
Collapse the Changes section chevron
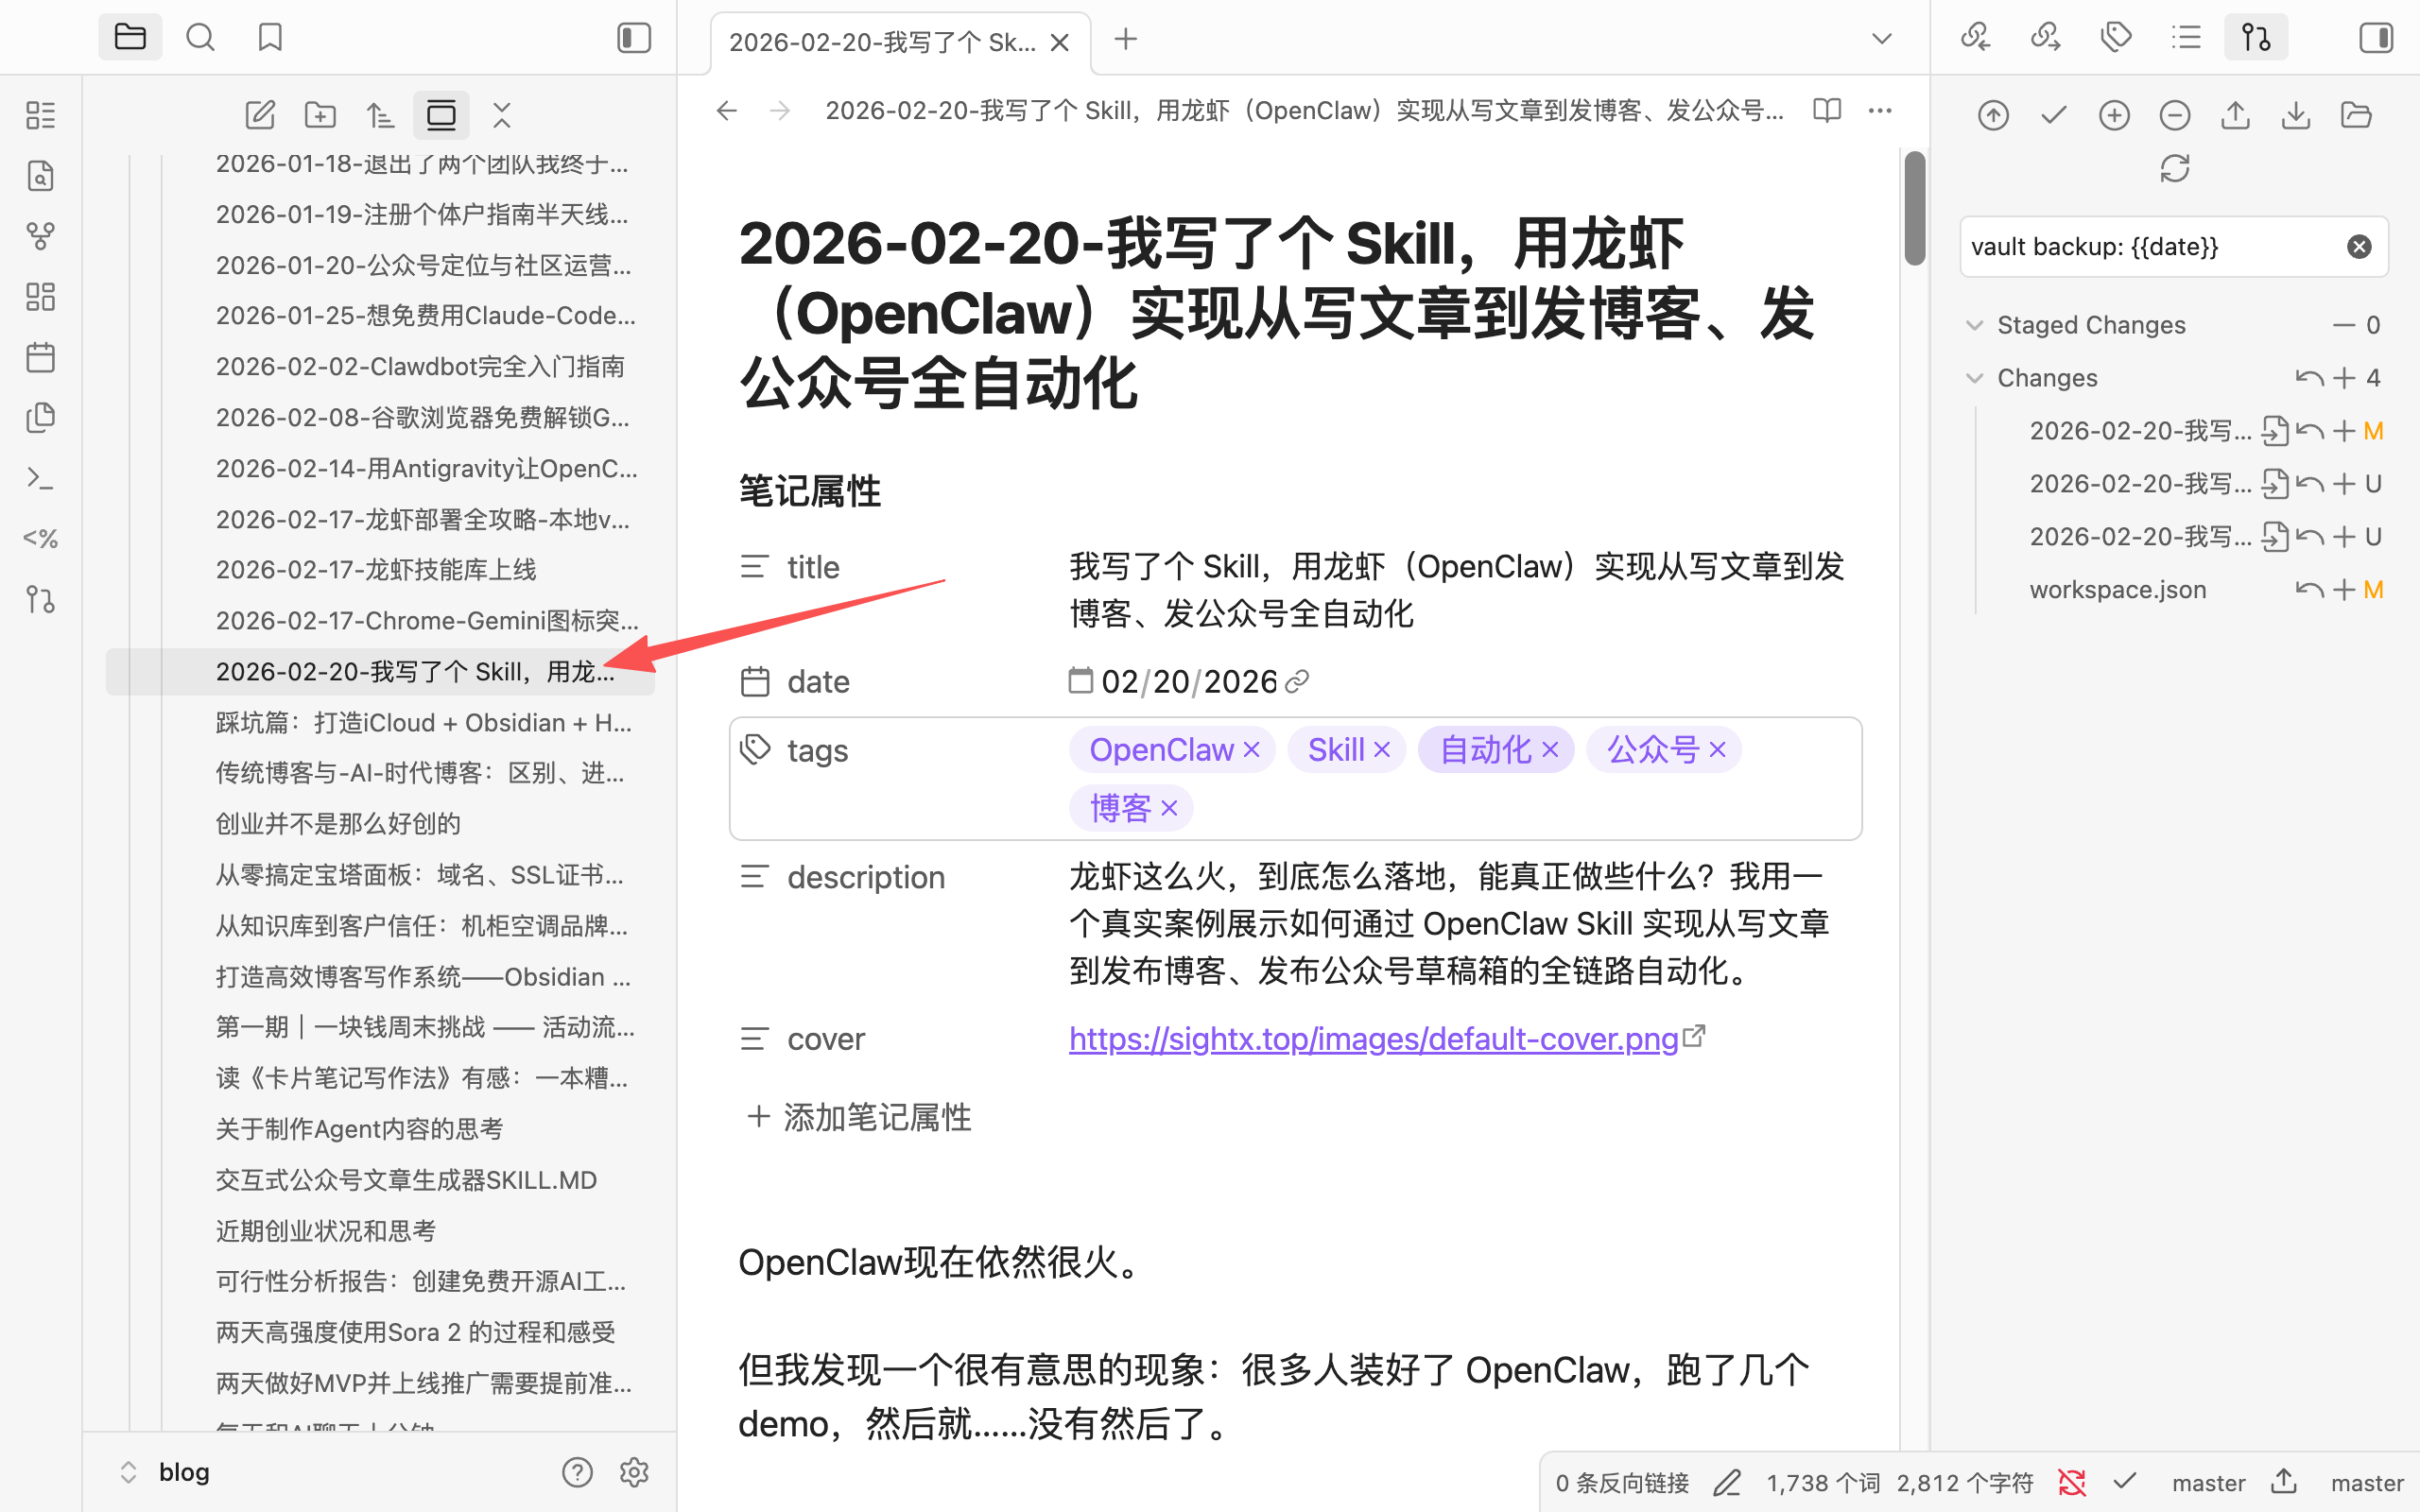1974,378
